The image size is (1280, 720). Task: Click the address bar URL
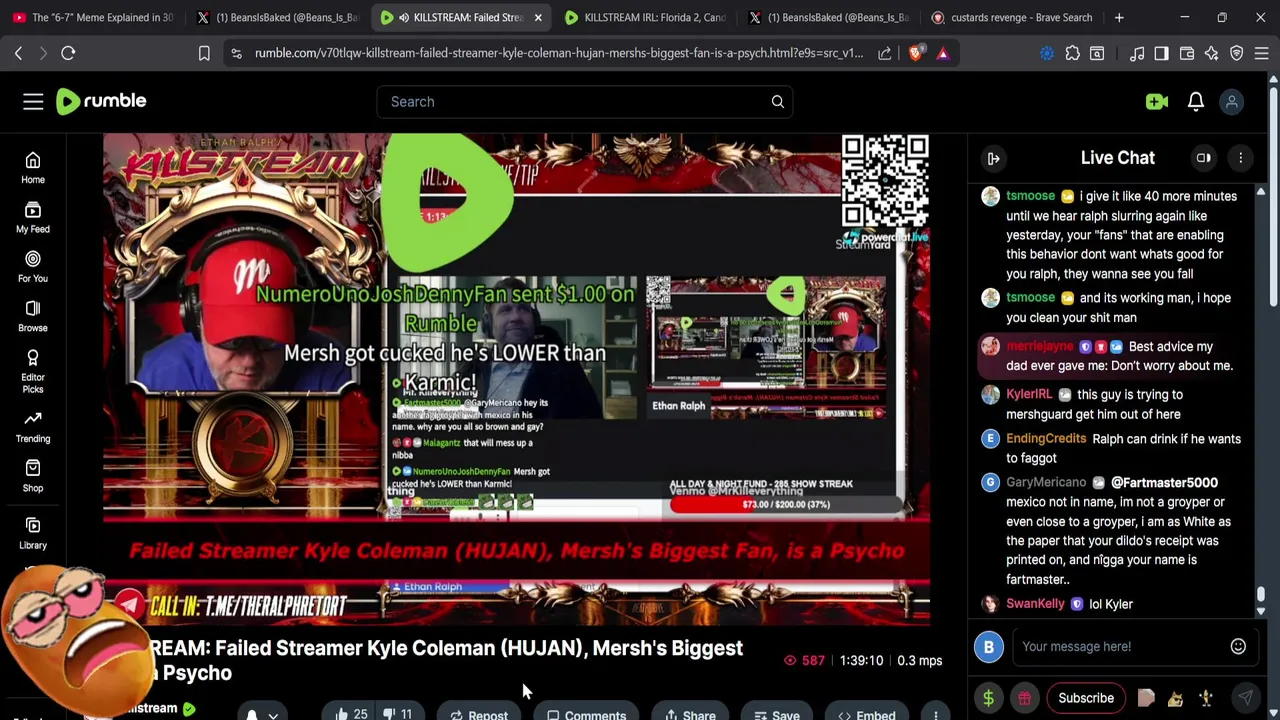coord(558,53)
